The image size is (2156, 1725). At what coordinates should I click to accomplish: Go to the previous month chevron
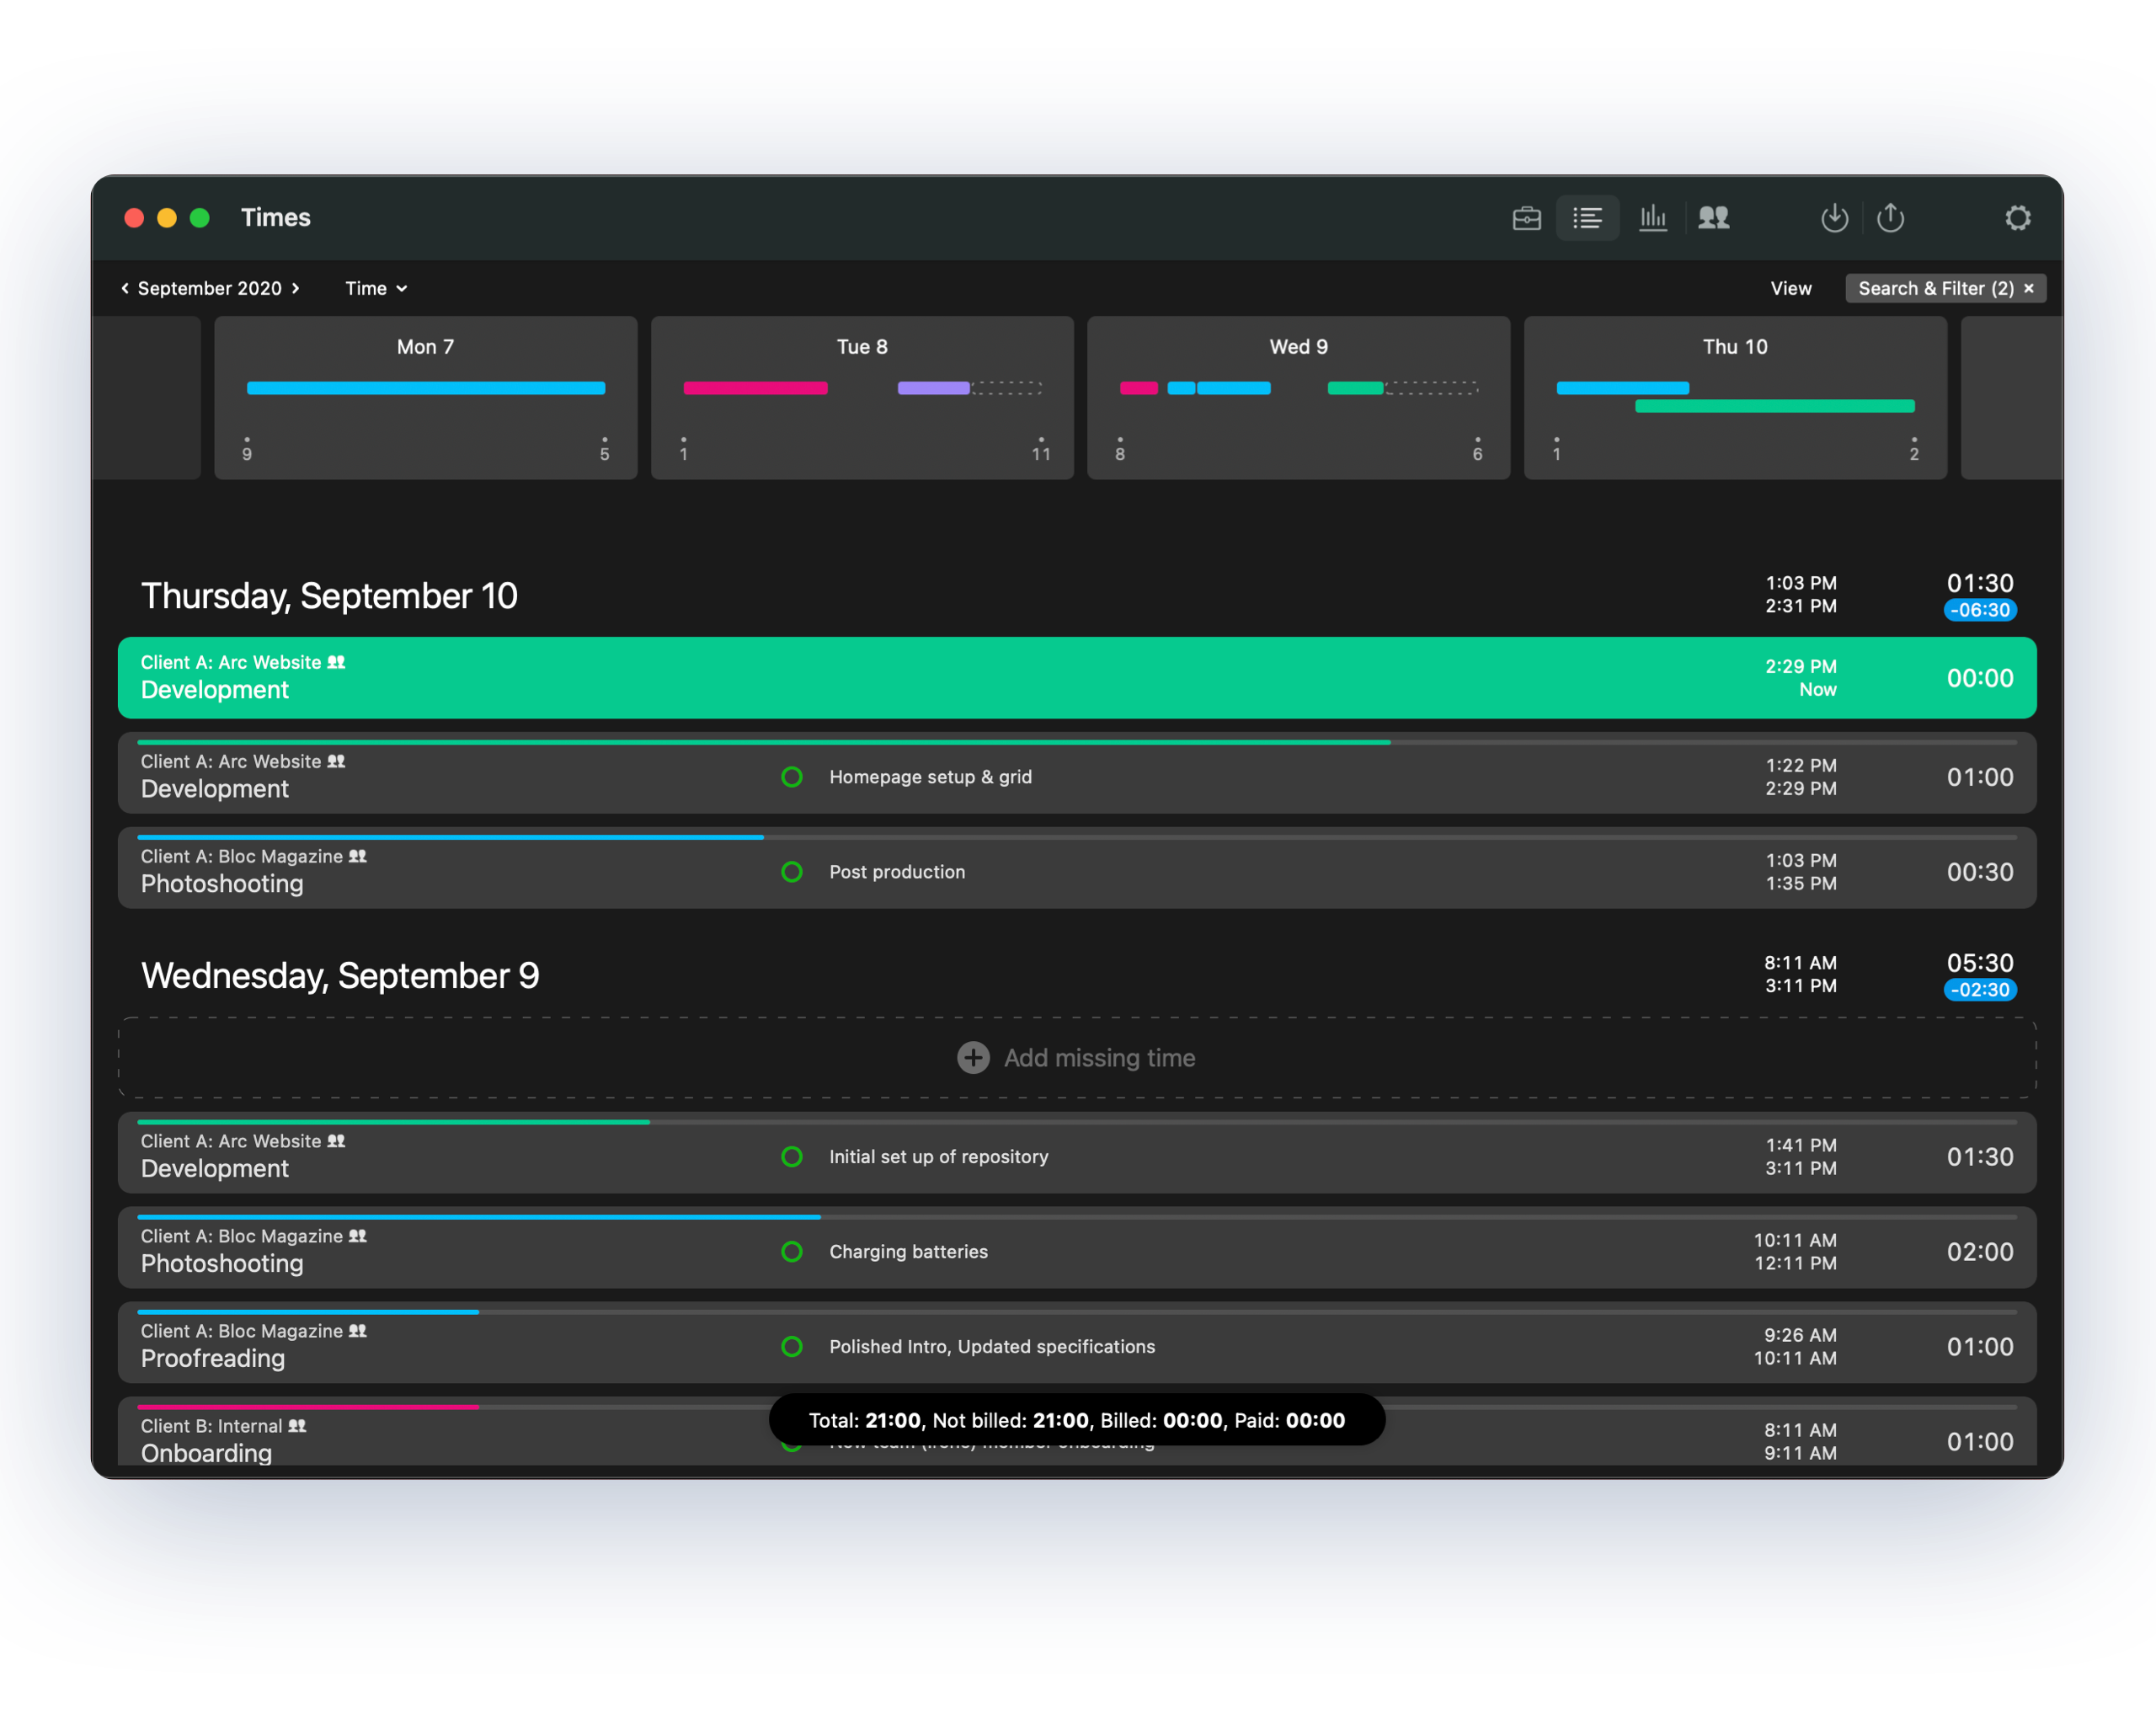tap(125, 289)
